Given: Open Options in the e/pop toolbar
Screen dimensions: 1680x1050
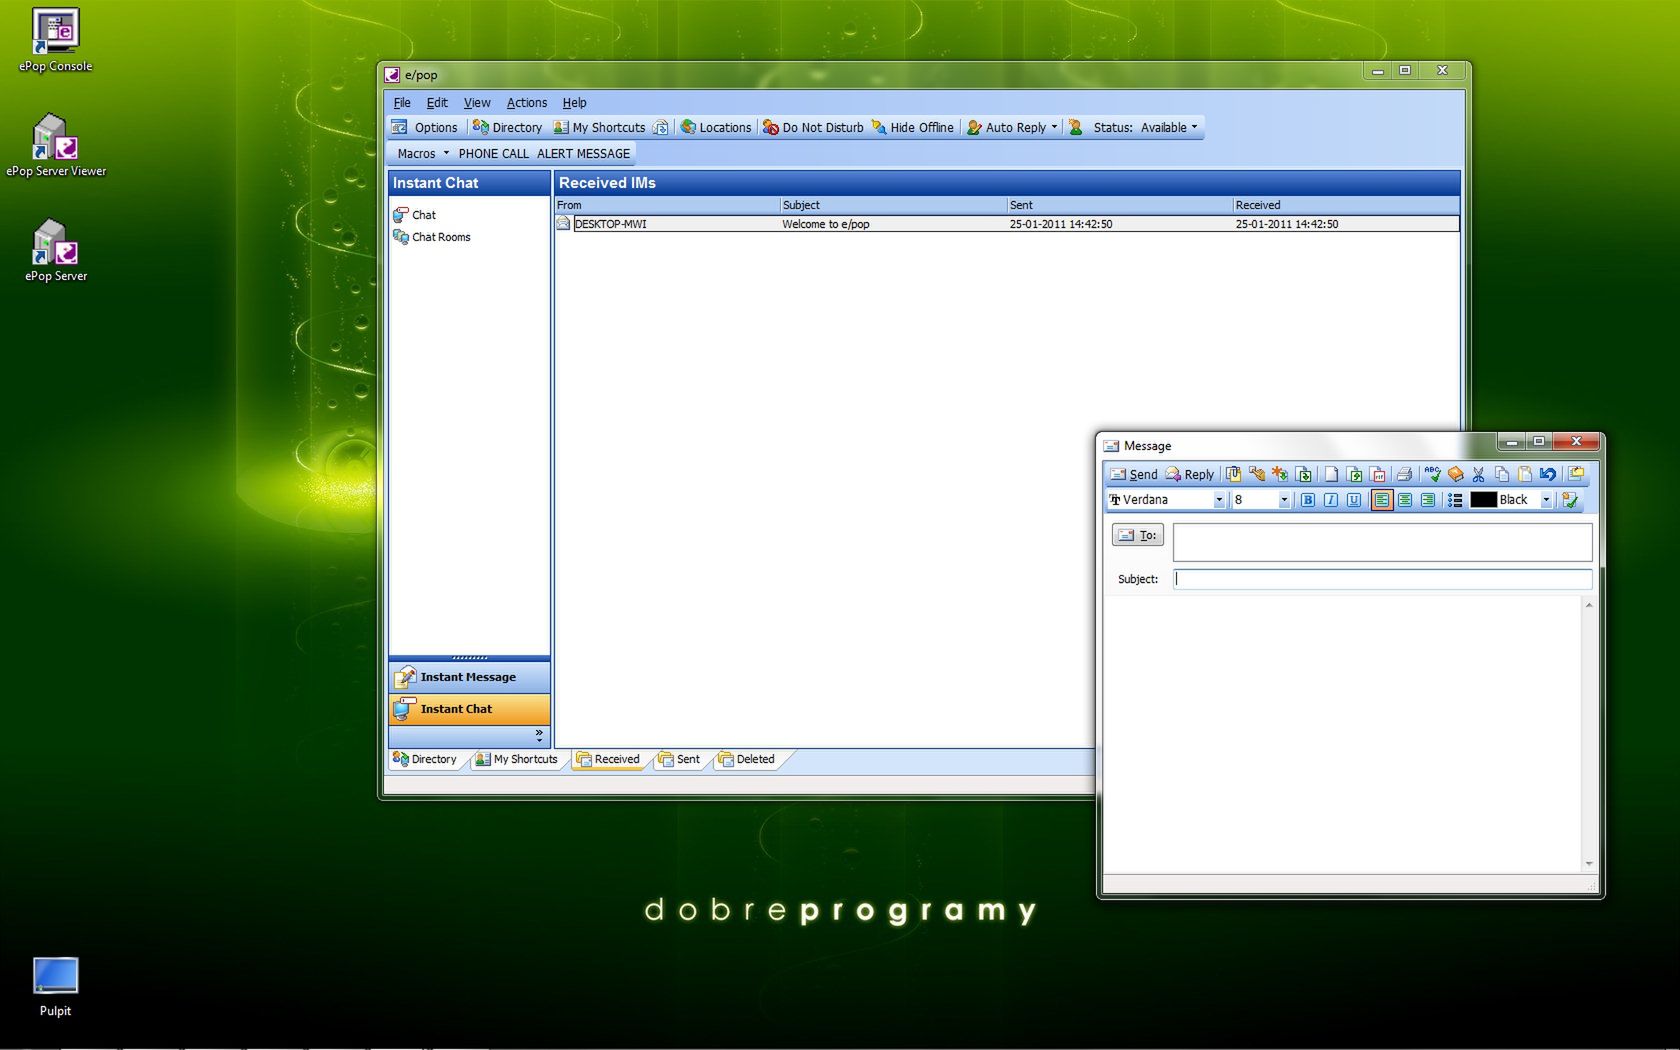Looking at the screenshot, I should (425, 127).
